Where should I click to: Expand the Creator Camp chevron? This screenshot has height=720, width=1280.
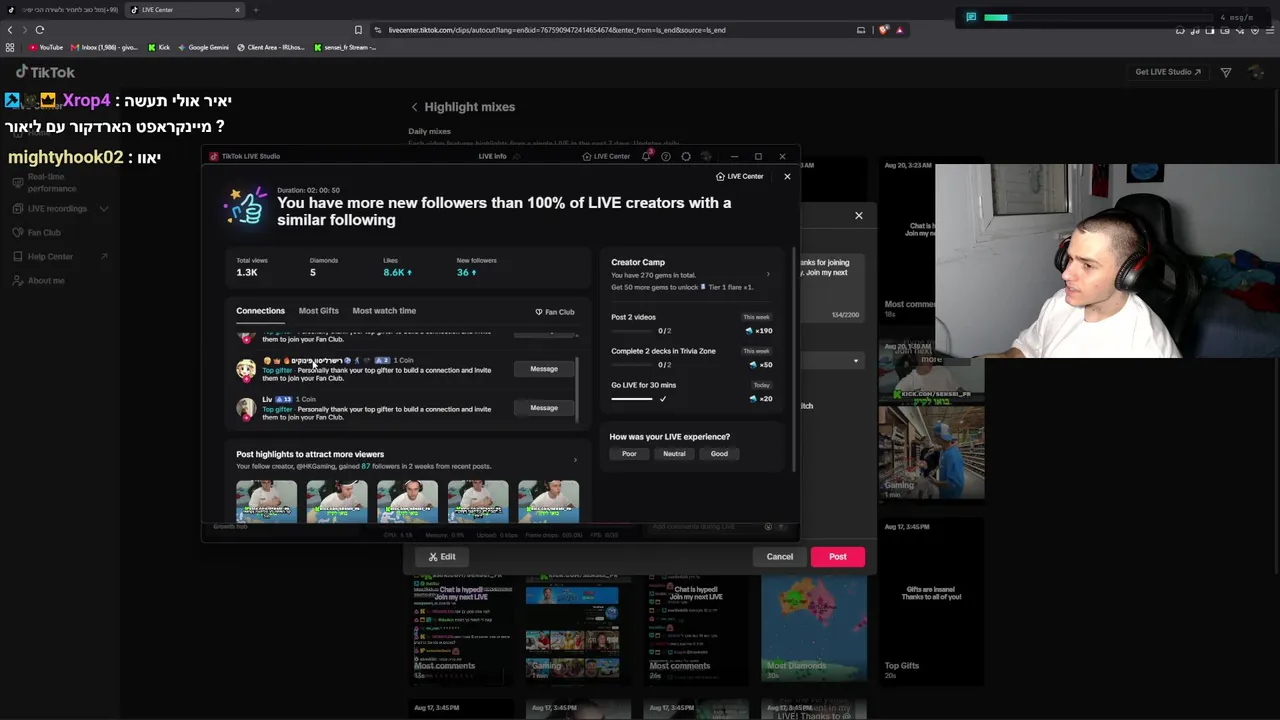pyautogui.click(x=768, y=274)
